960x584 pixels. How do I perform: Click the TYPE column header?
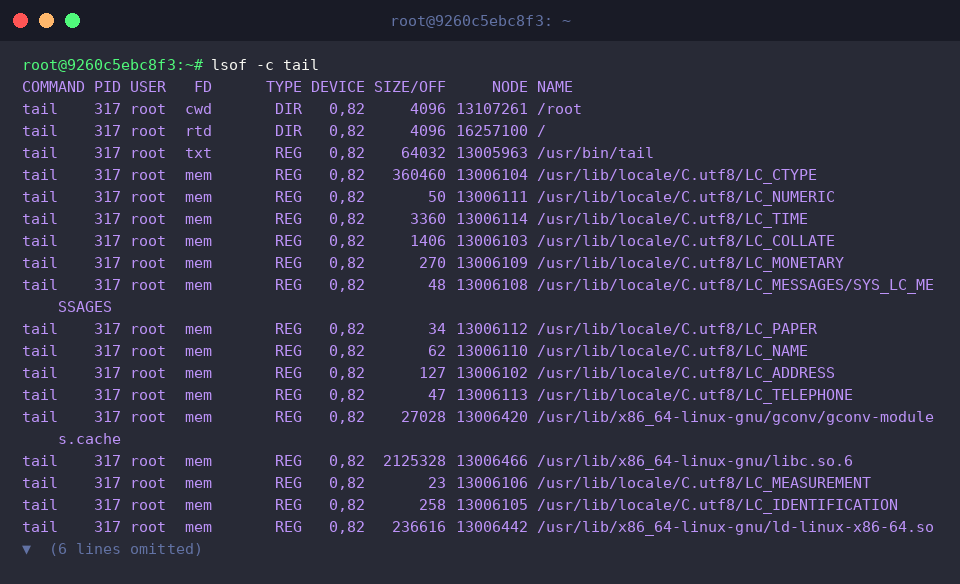[283, 87]
